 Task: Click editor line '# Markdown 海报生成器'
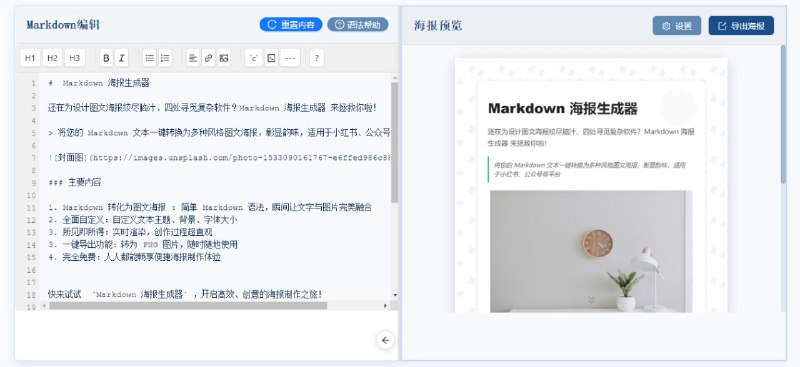(99, 83)
